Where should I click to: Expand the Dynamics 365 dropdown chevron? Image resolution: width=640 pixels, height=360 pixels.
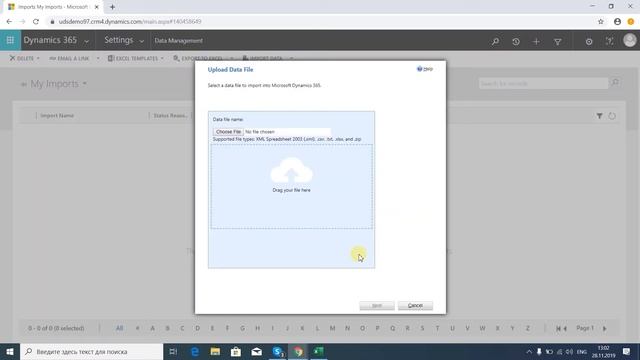[x=87, y=41]
